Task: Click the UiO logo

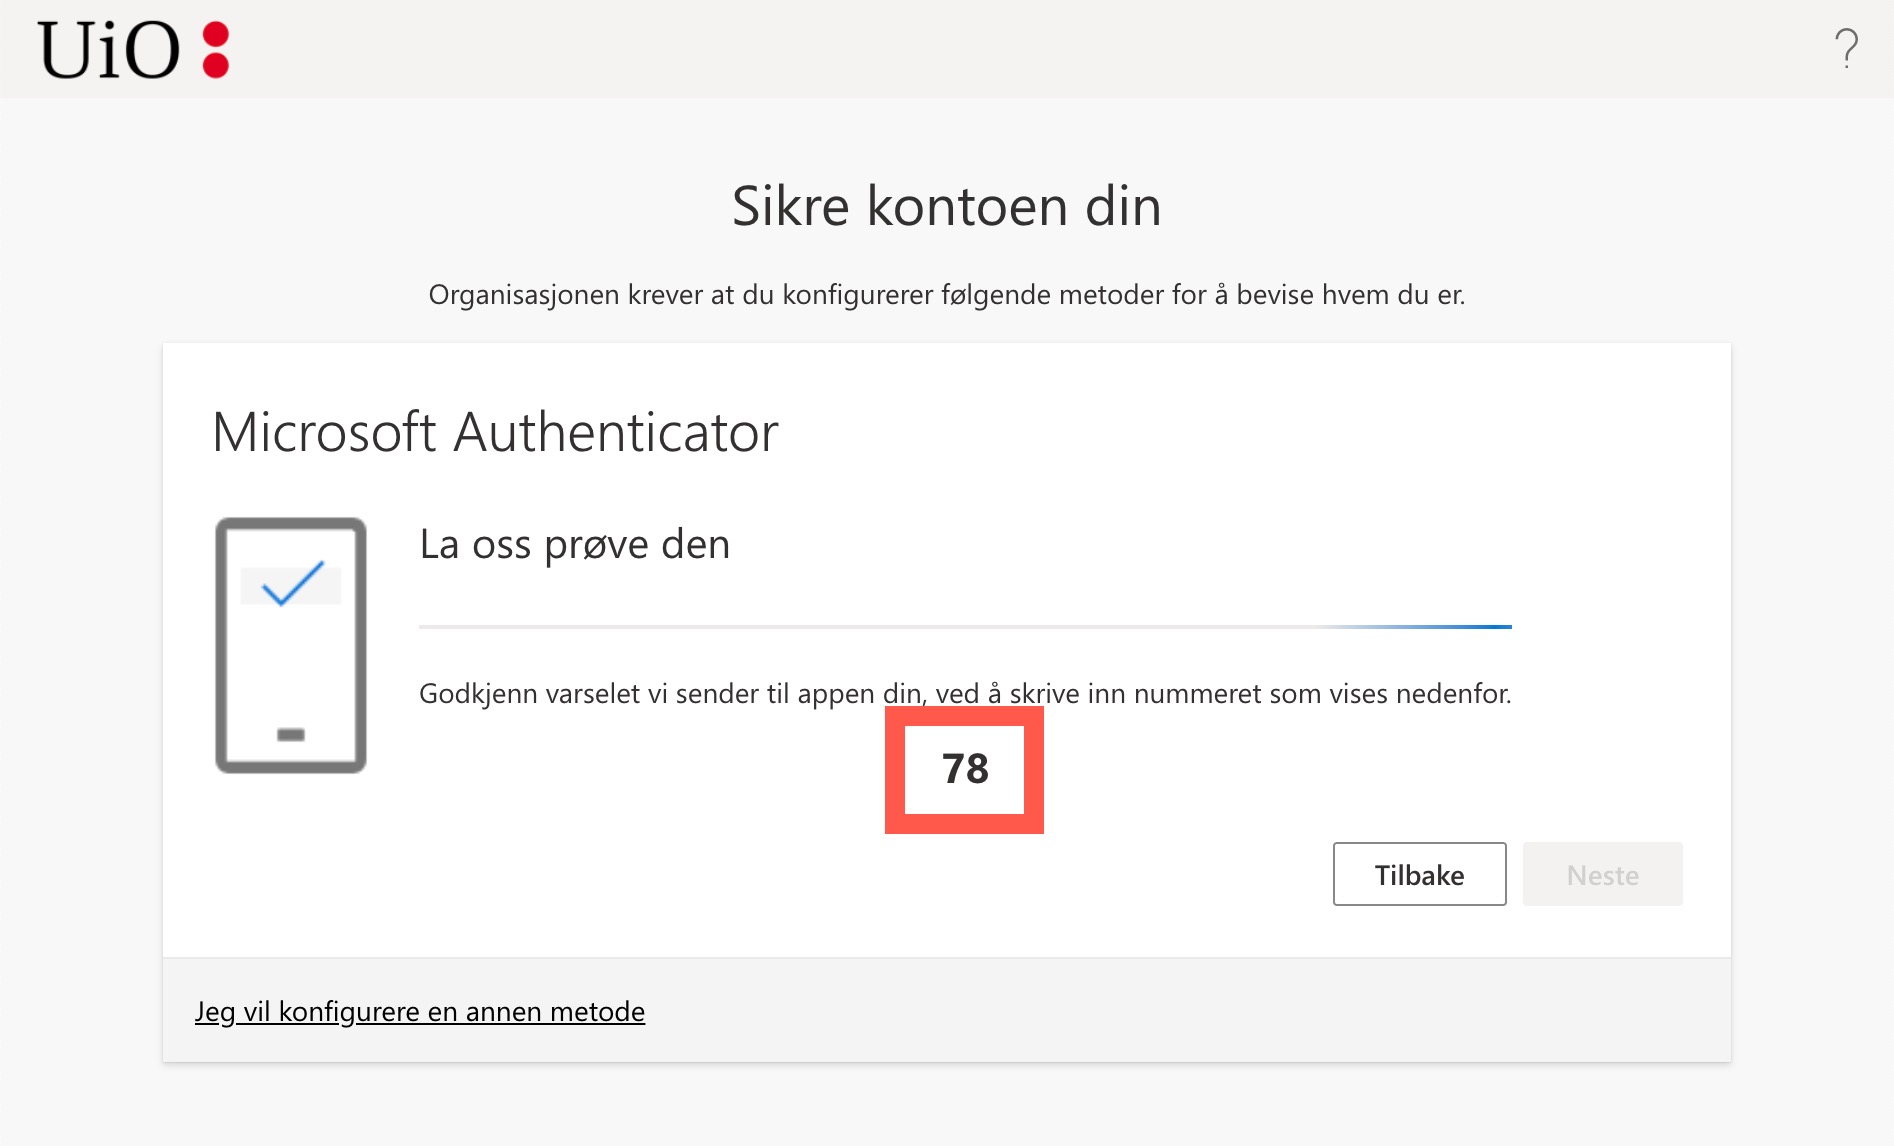Action: (x=134, y=50)
